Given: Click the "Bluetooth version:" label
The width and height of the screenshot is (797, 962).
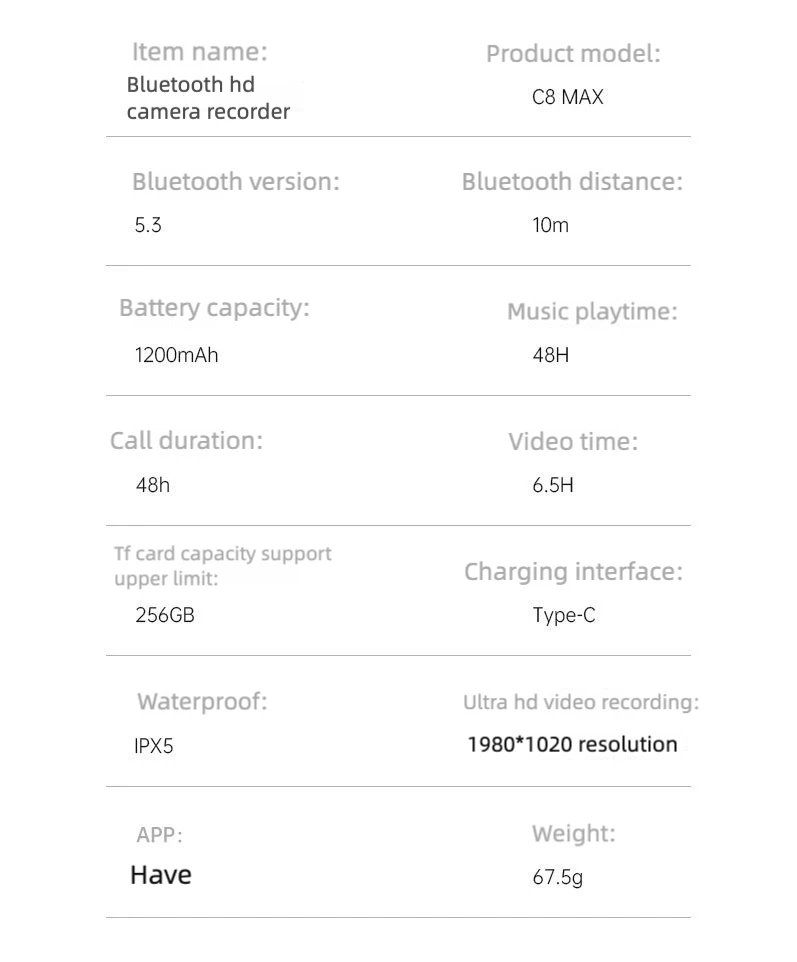Looking at the screenshot, I should point(235,182).
